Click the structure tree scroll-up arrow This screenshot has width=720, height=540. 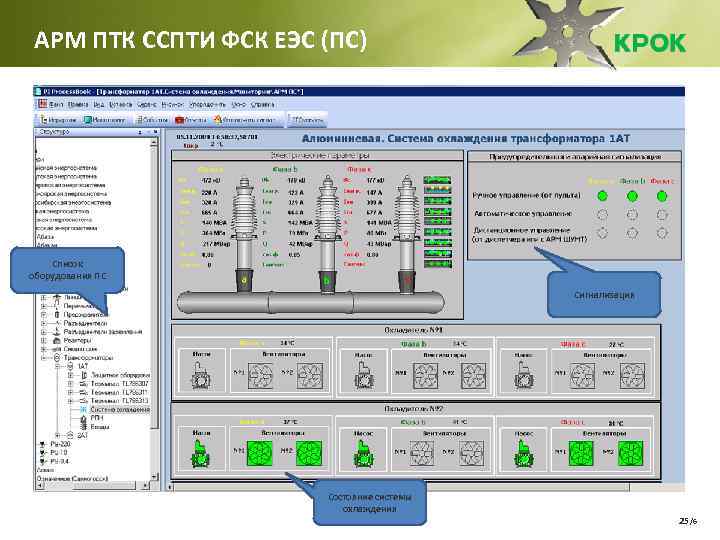[x=154, y=142]
